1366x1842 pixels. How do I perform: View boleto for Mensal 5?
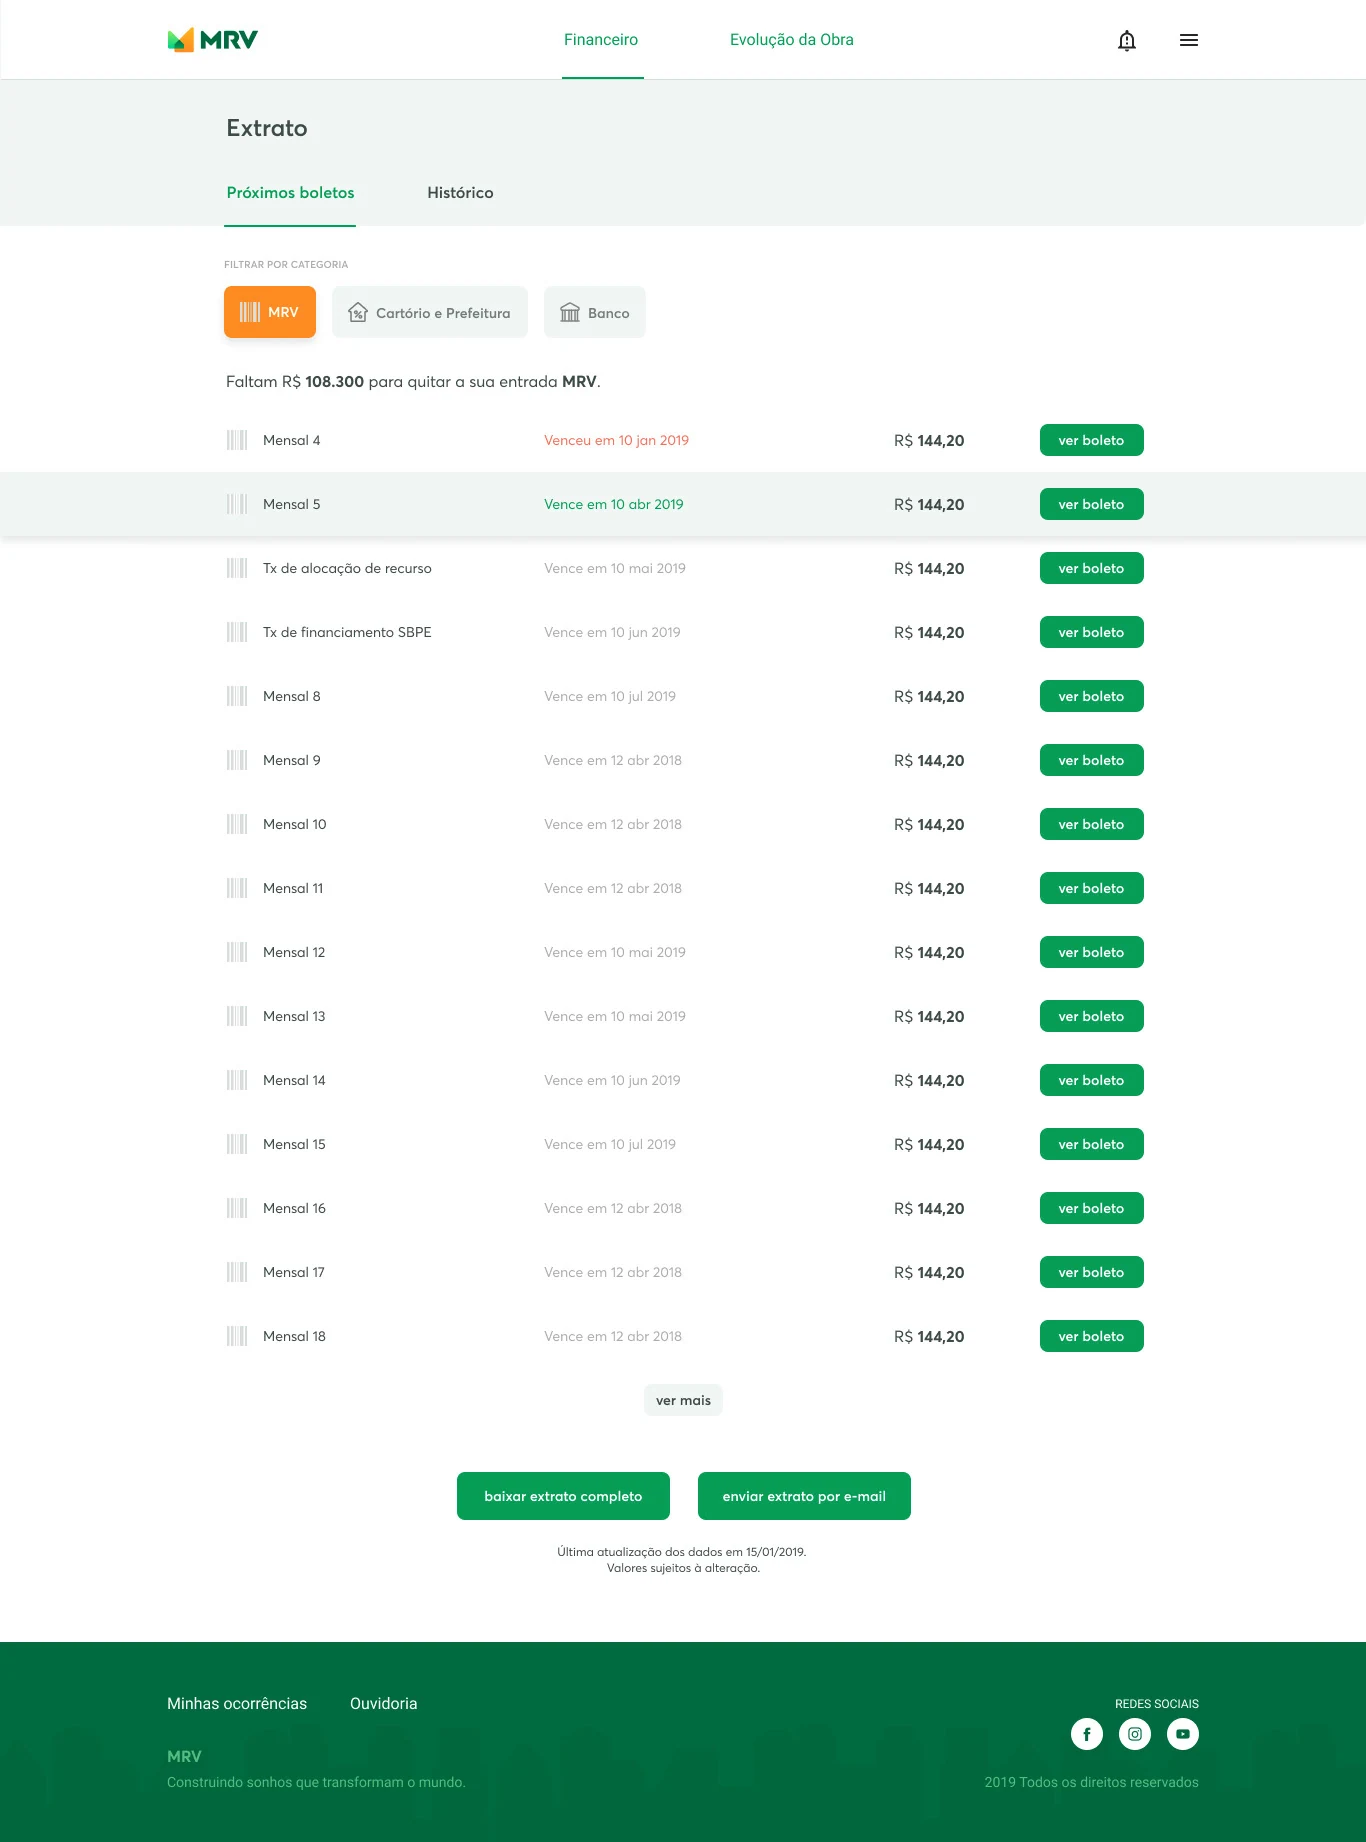pos(1091,504)
